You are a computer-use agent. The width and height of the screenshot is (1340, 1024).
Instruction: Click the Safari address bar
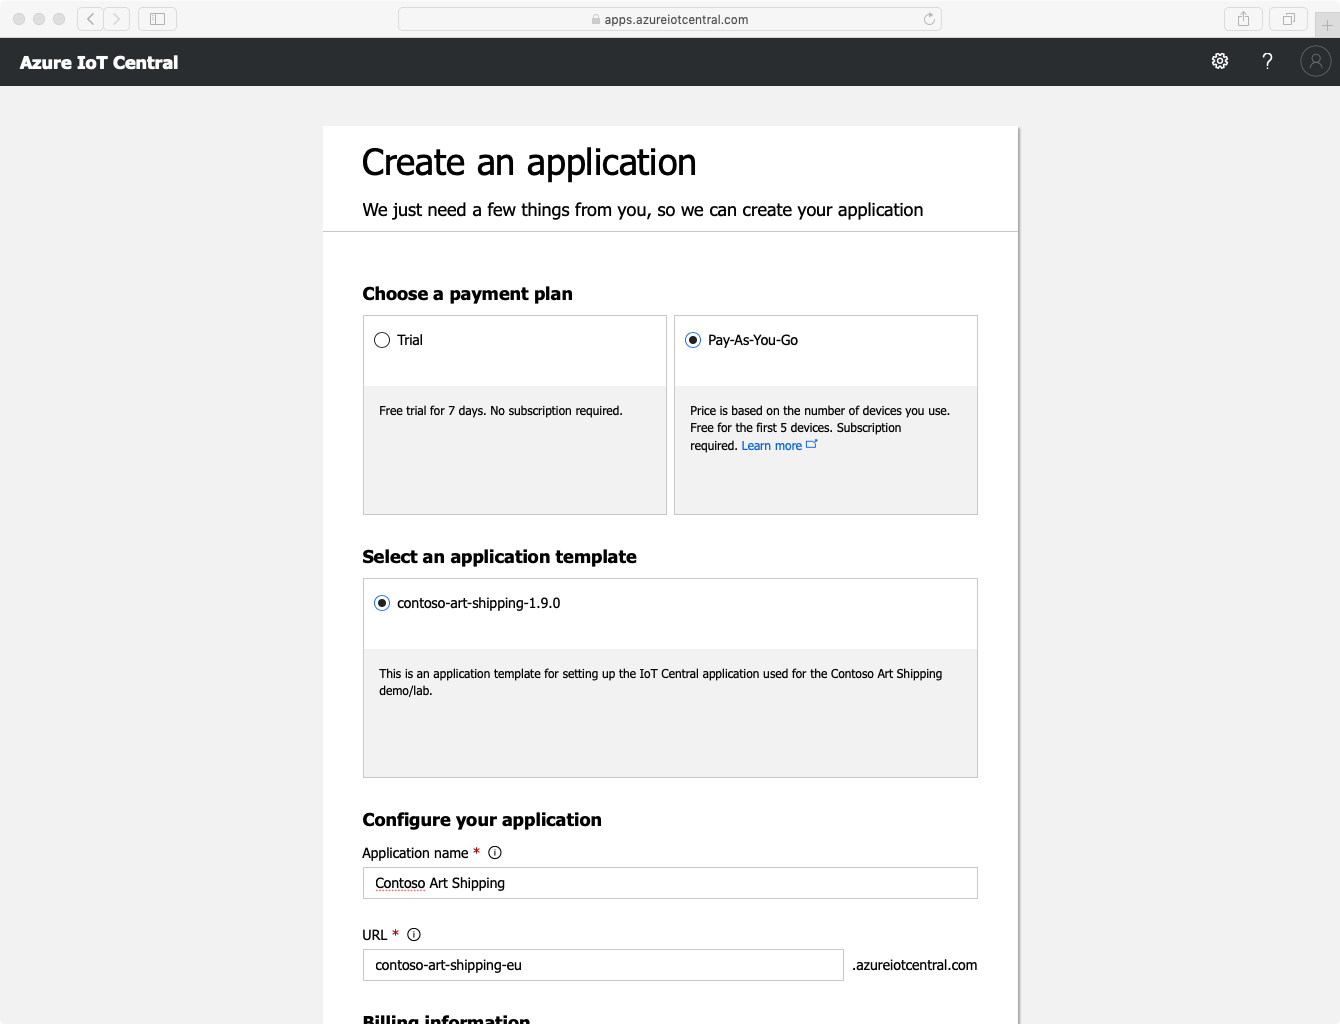pyautogui.click(x=670, y=19)
